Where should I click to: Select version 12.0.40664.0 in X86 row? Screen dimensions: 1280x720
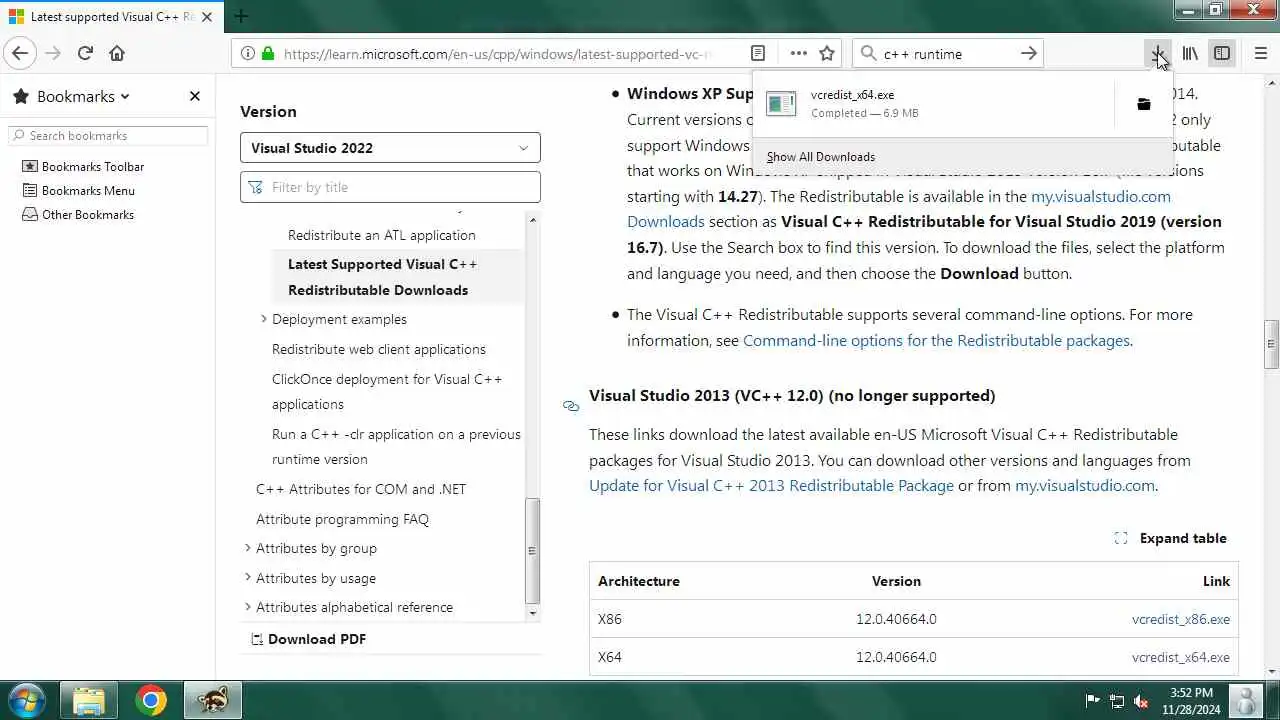pos(896,619)
